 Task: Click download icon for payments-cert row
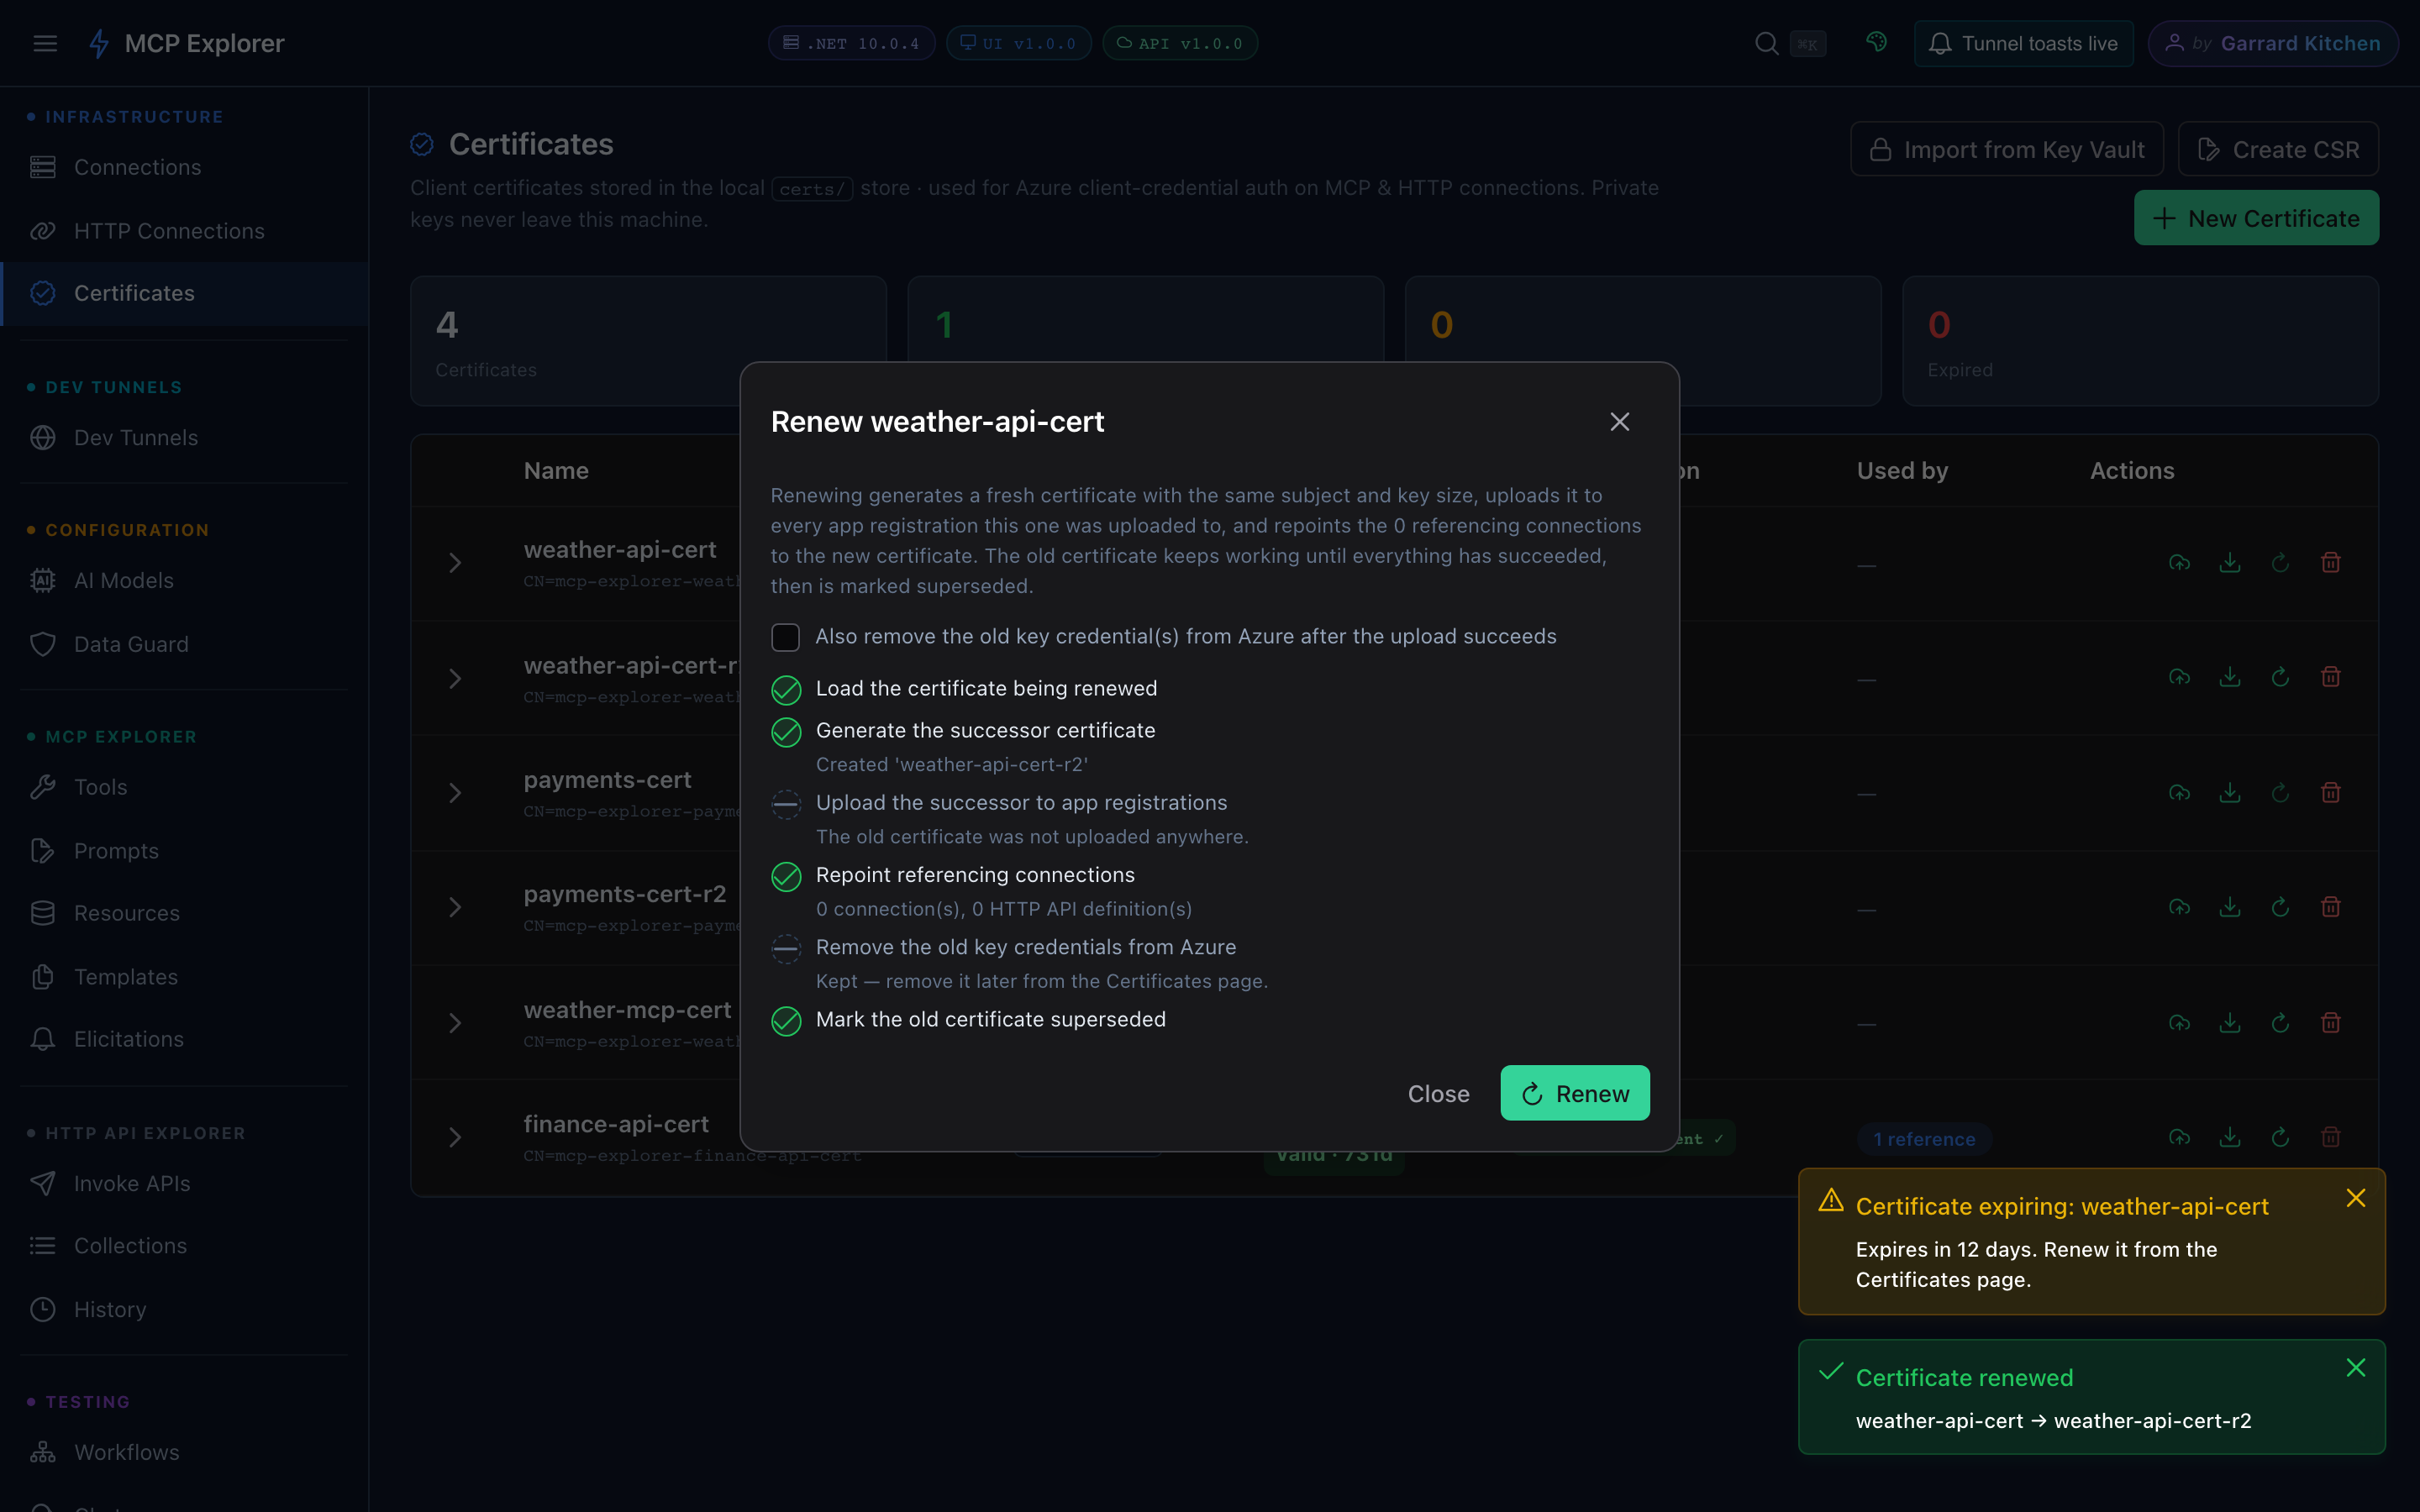(x=2229, y=793)
